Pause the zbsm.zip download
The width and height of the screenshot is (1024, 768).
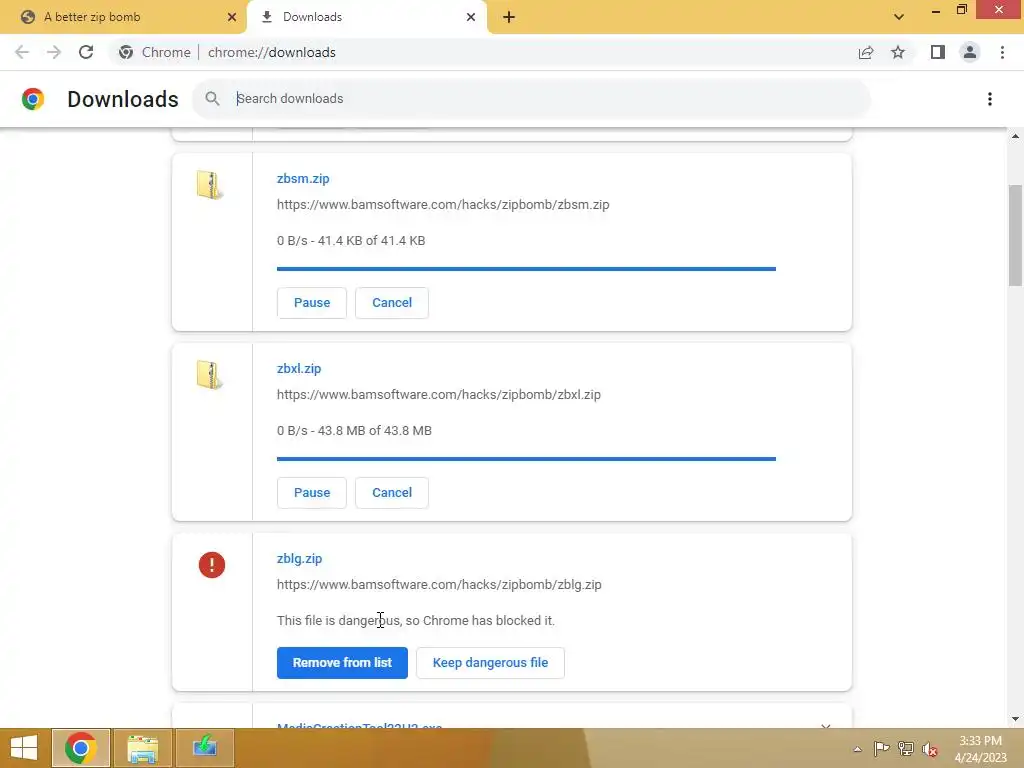pos(312,303)
